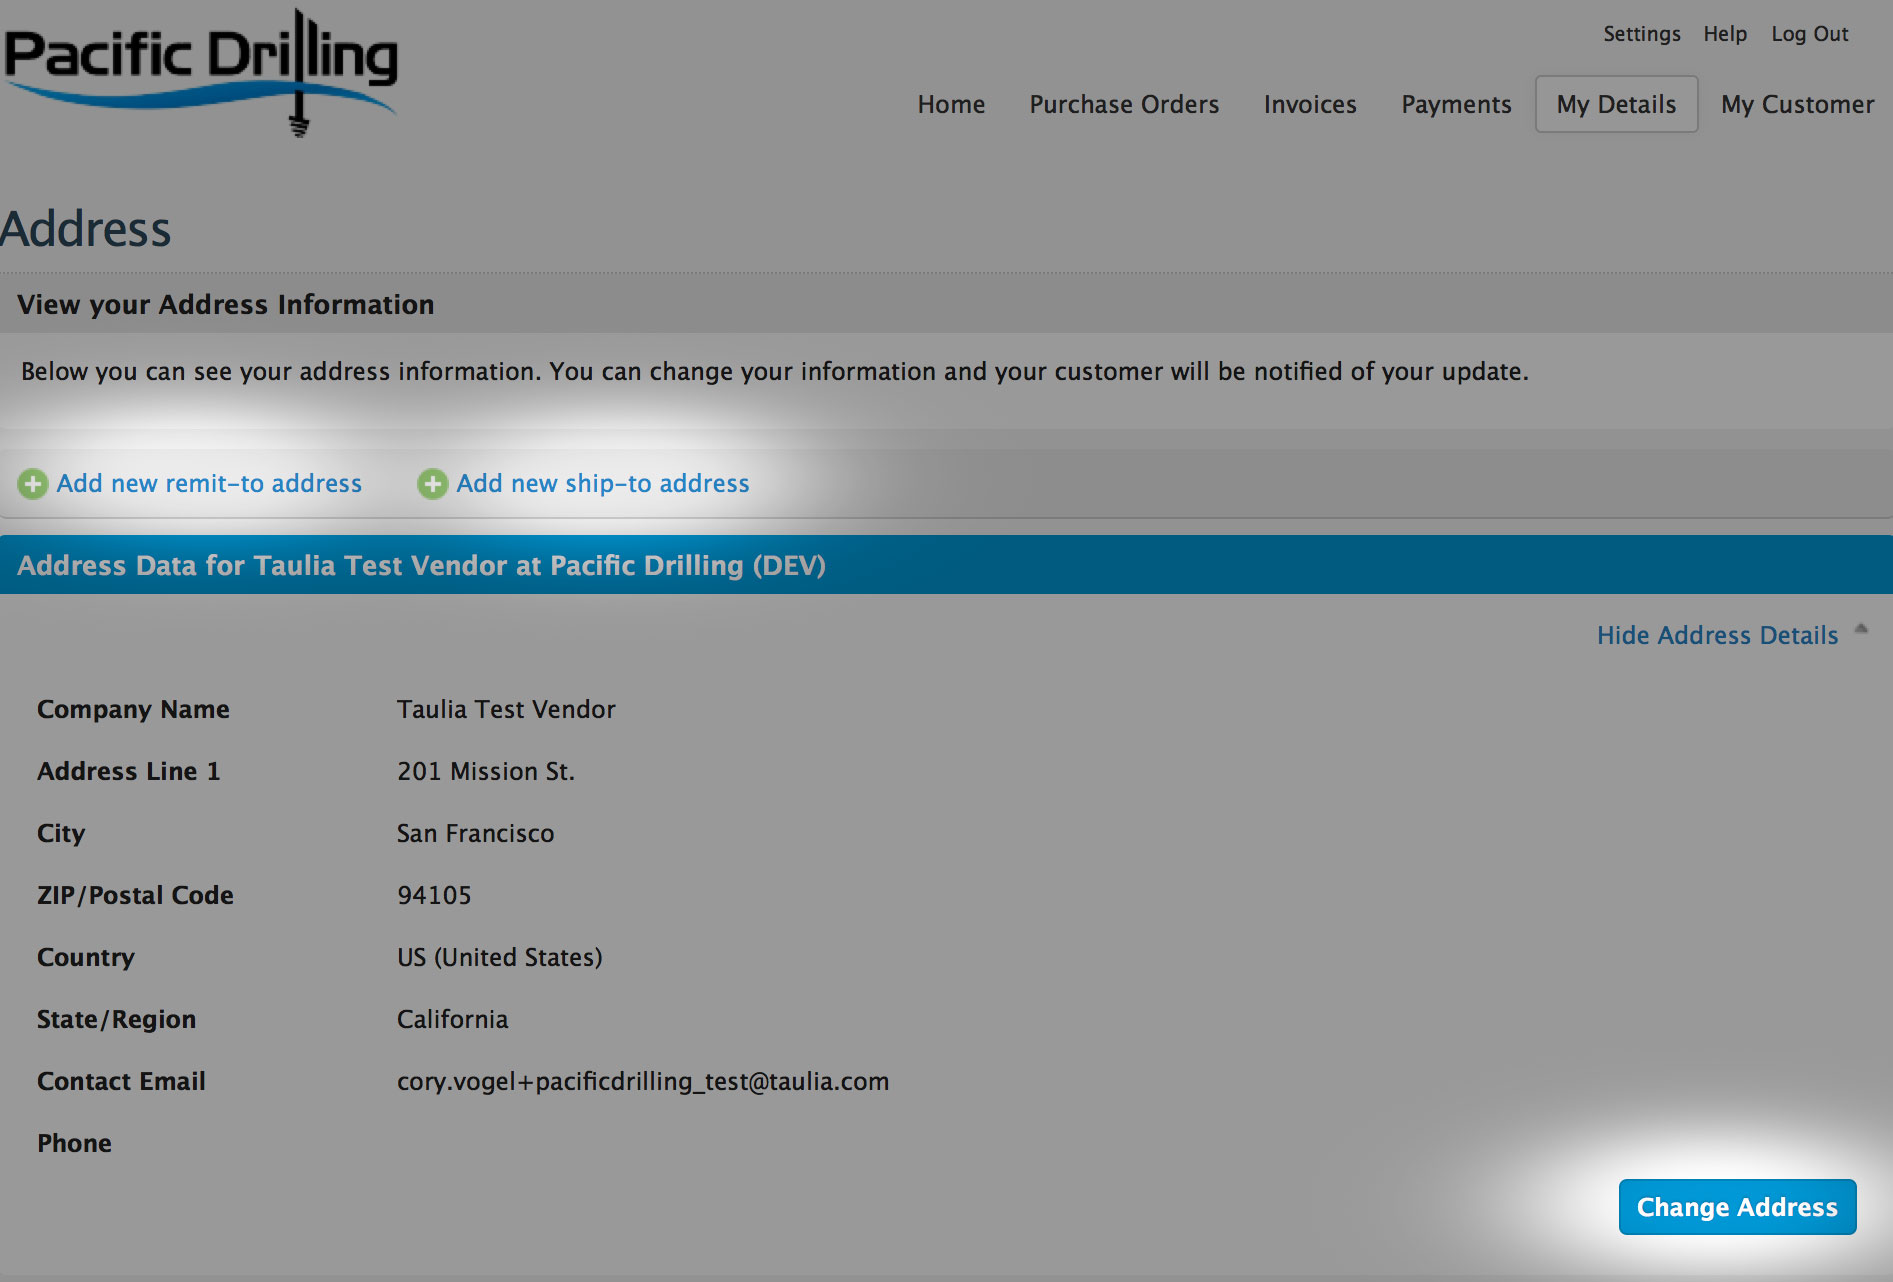Click Add new ship-to address link
The image size is (1893, 1282).
(603, 484)
